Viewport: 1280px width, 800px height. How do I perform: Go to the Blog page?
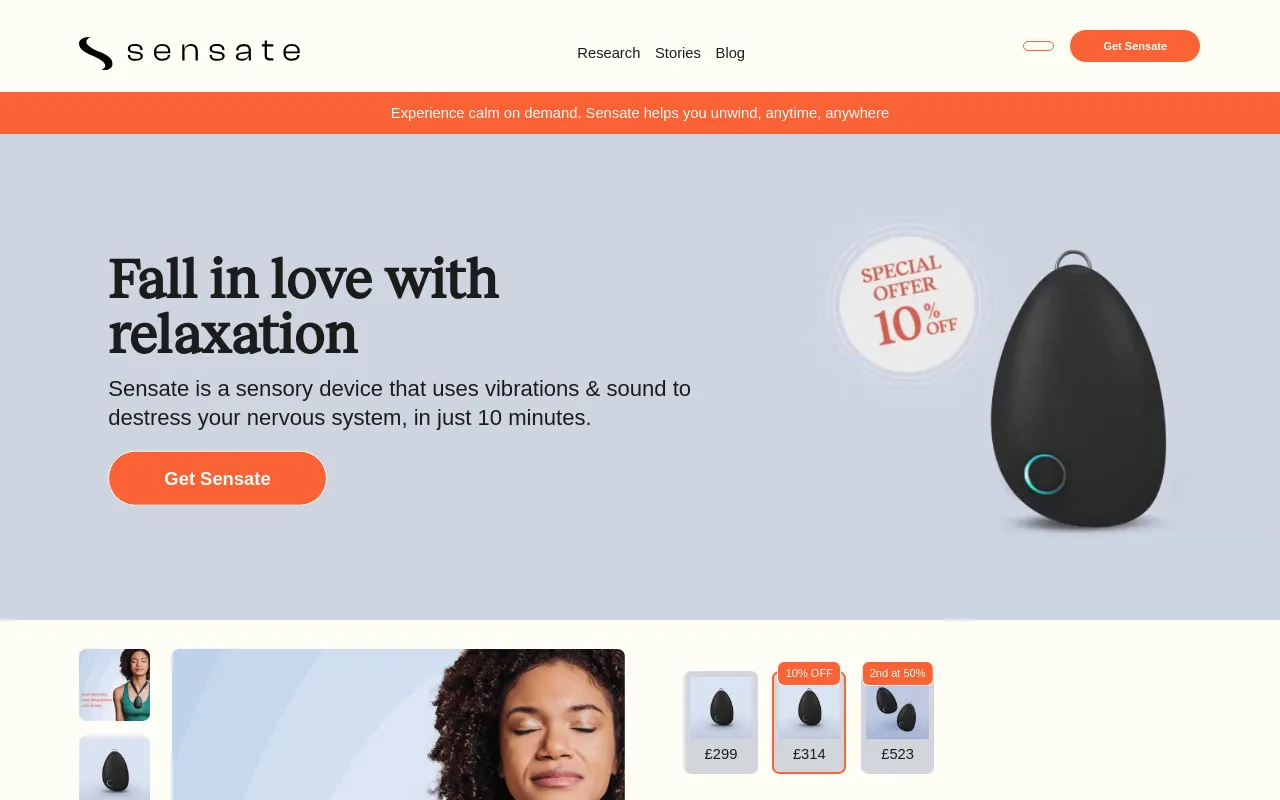730,53
